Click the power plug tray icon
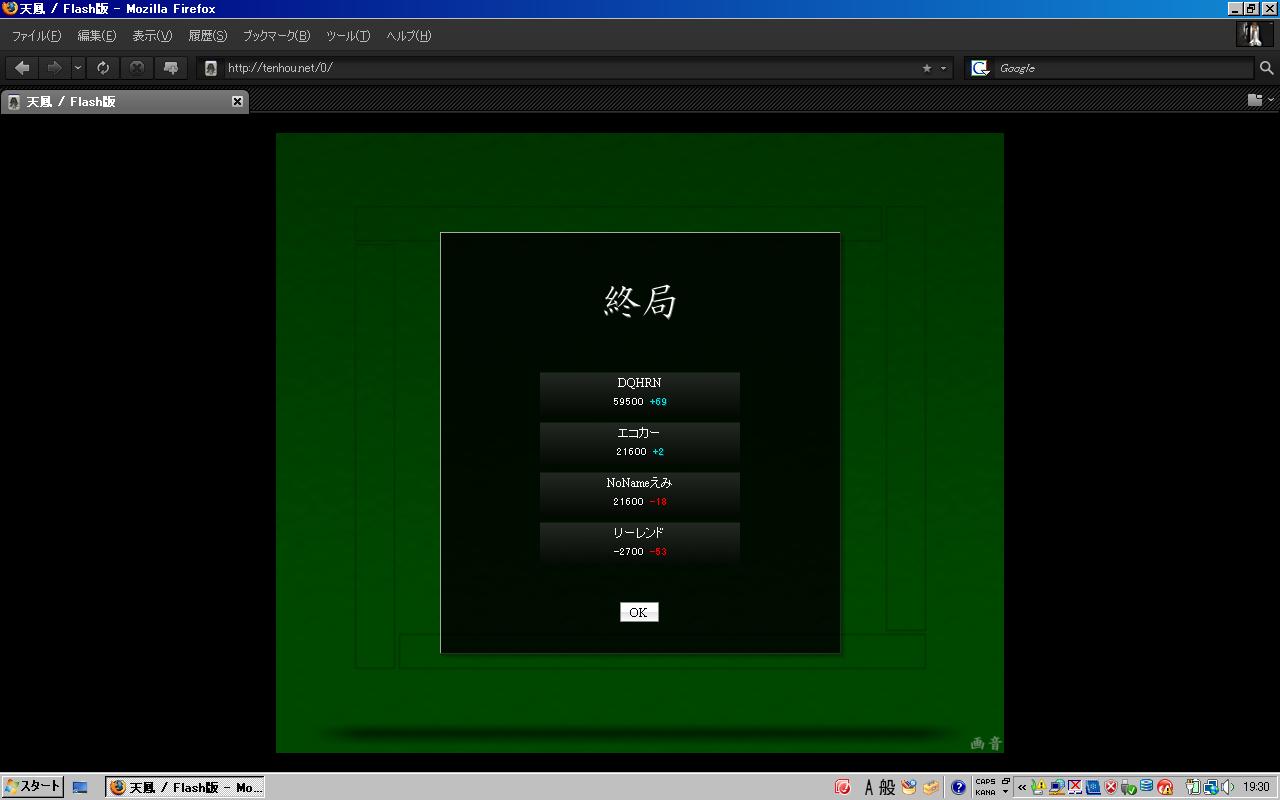This screenshot has height=800, width=1280. pyautogui.click(x=1191, y=787)
